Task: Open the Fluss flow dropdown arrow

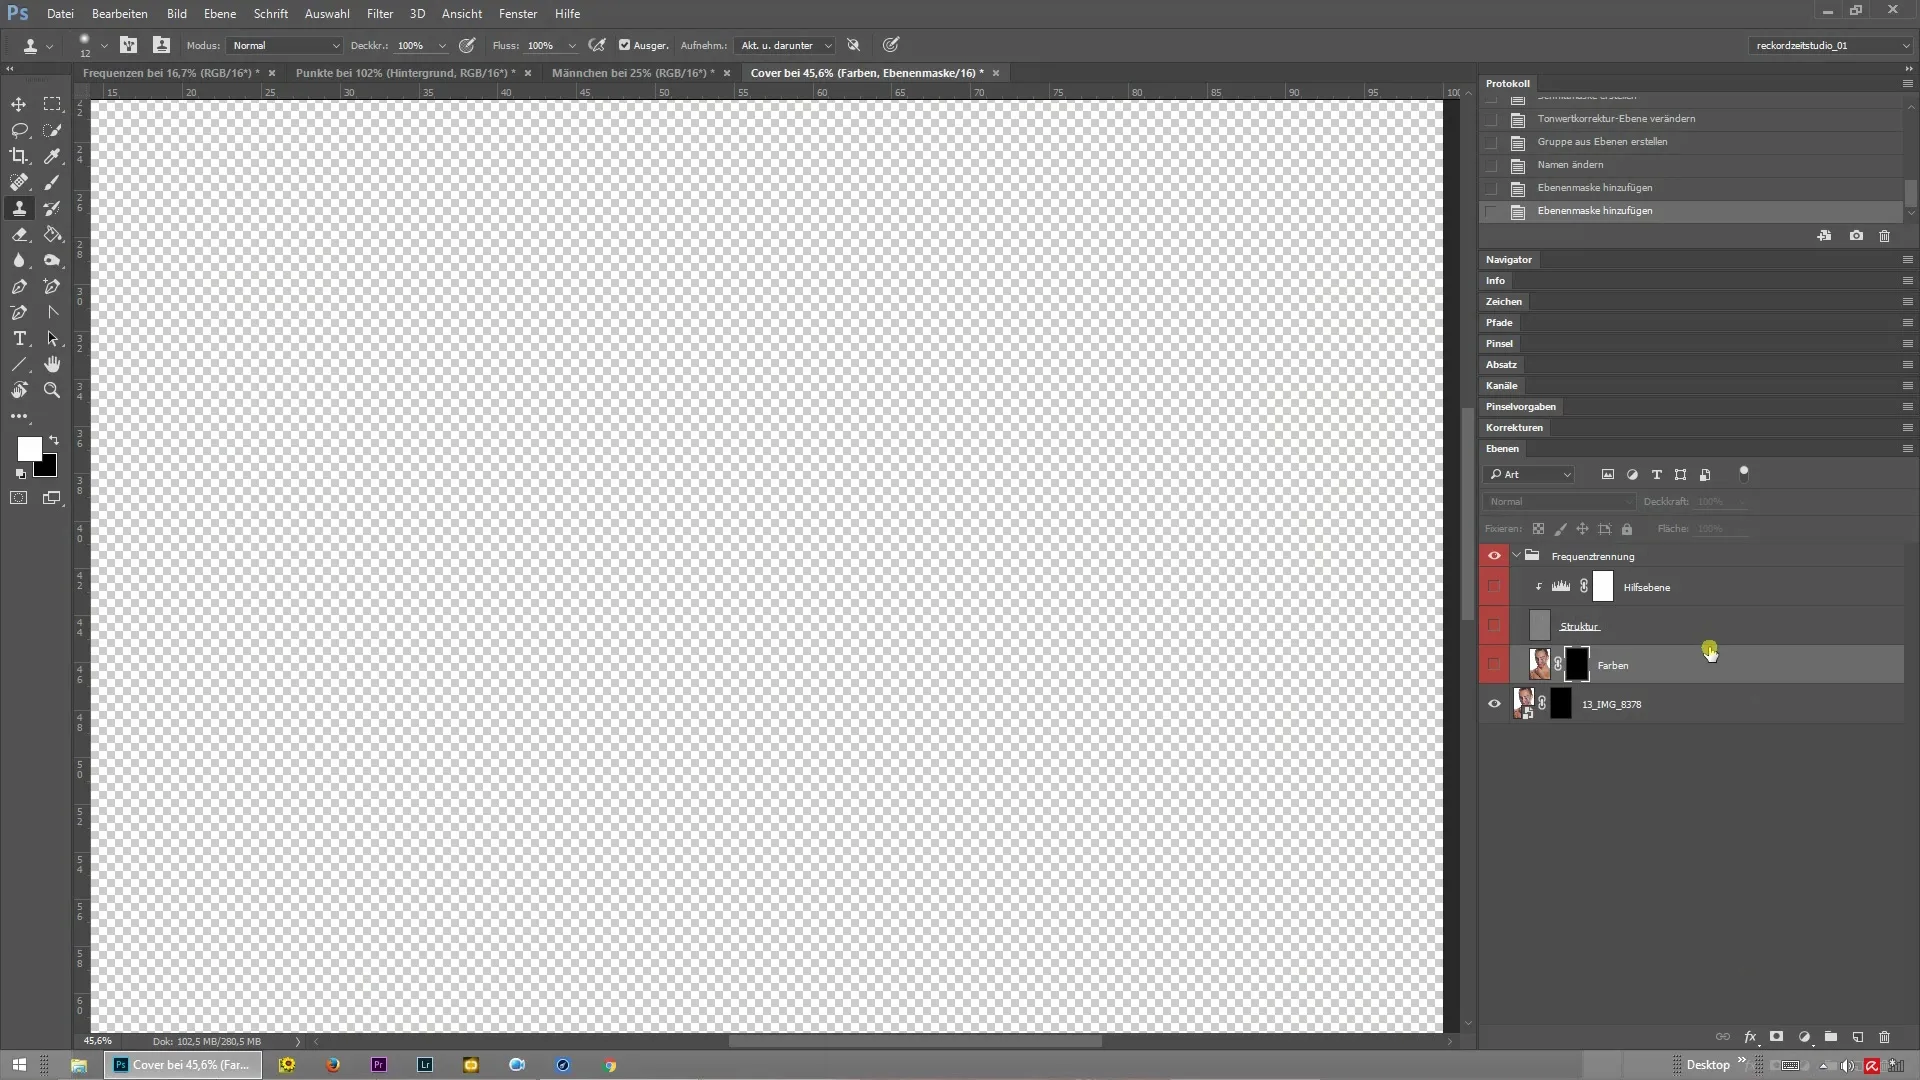Action: (x=572, y=45)
